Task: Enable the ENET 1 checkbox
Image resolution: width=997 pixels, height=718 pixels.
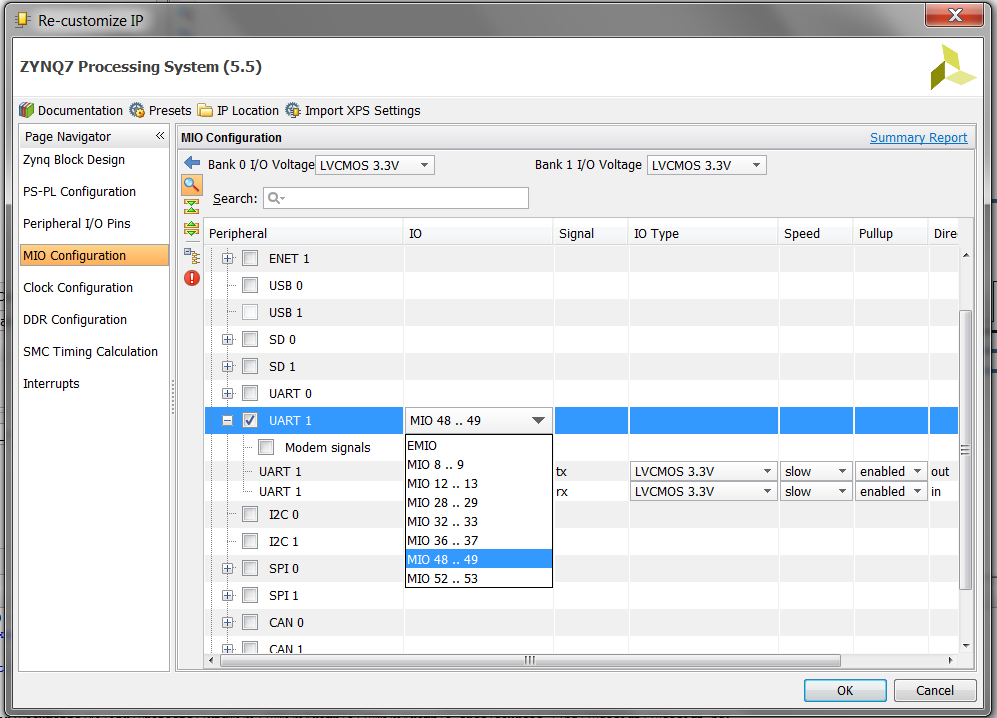Action: (x=251, y=258)
